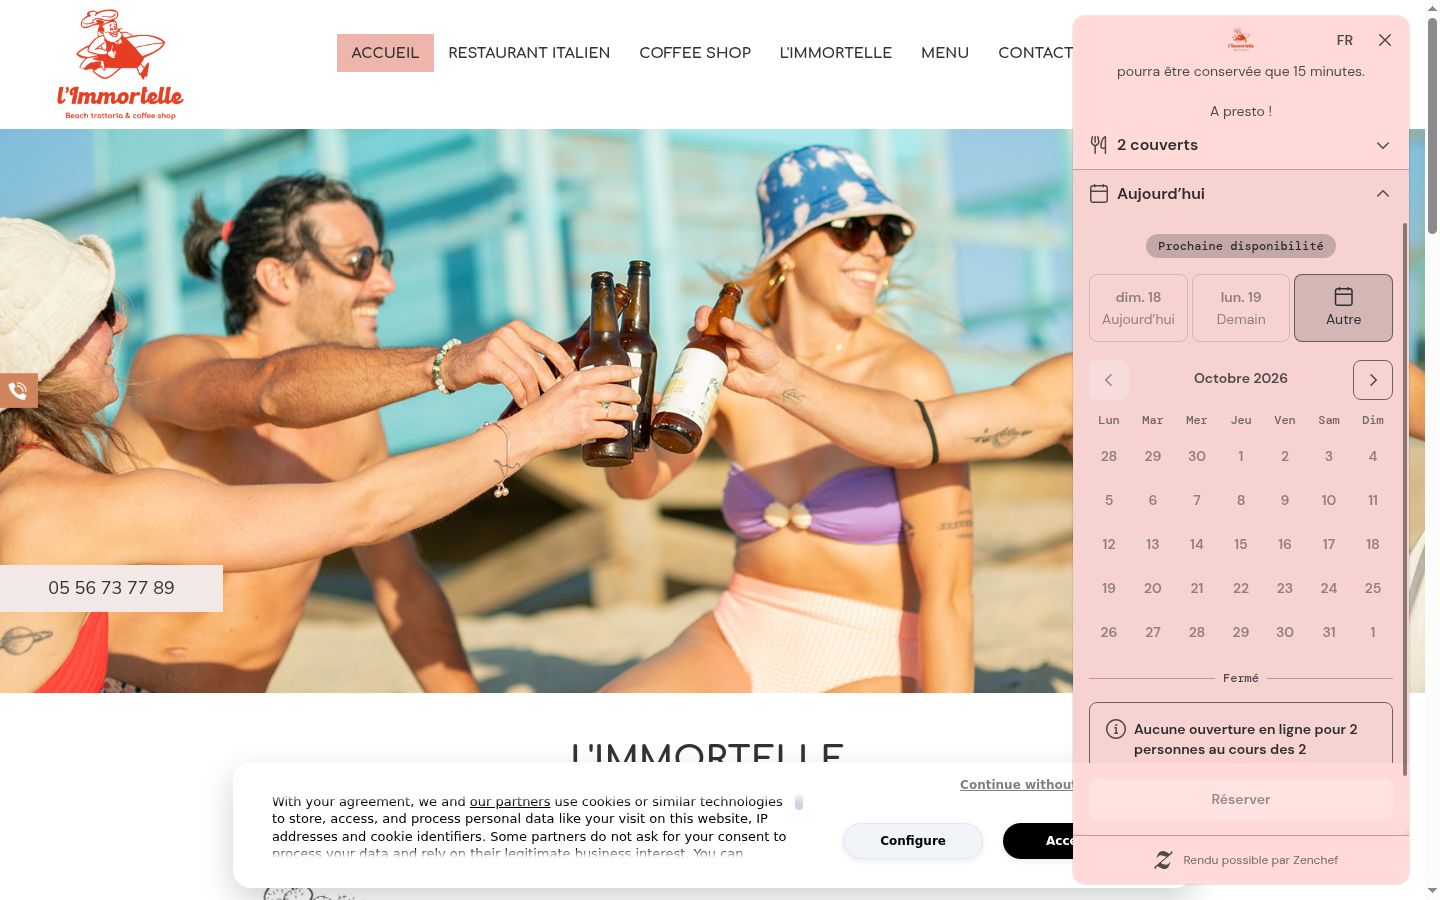Open the MENU navigation item
Image resolution: width=1440 pixels, height=900 pixels.
tap(945, 53)
